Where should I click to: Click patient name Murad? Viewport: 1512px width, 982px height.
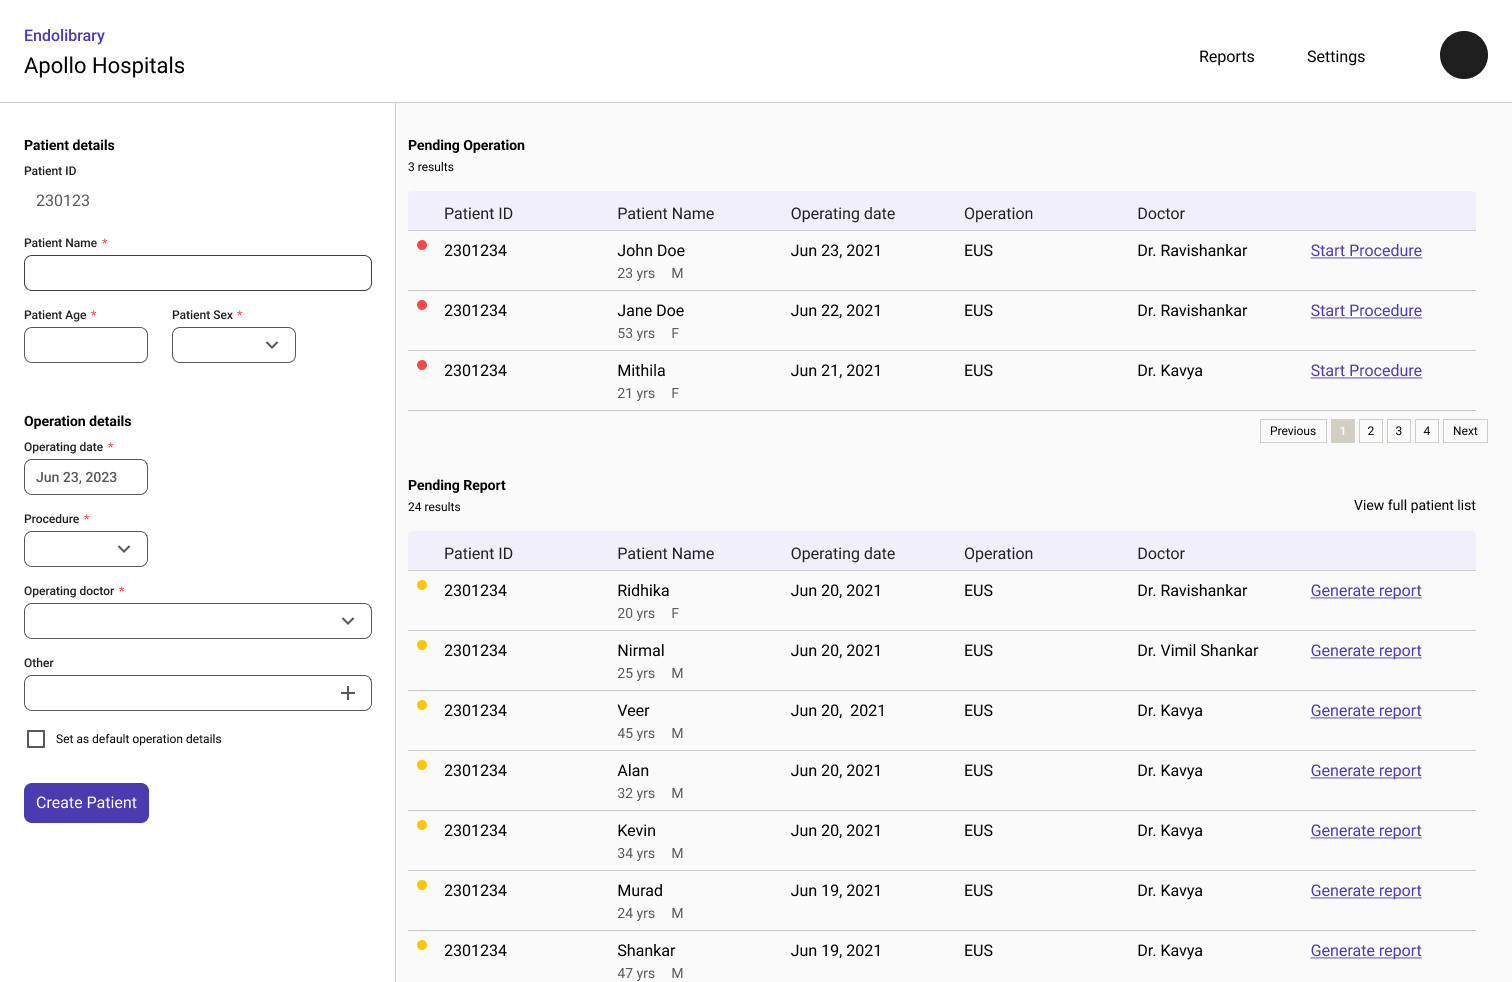click(x=640, y=891)
